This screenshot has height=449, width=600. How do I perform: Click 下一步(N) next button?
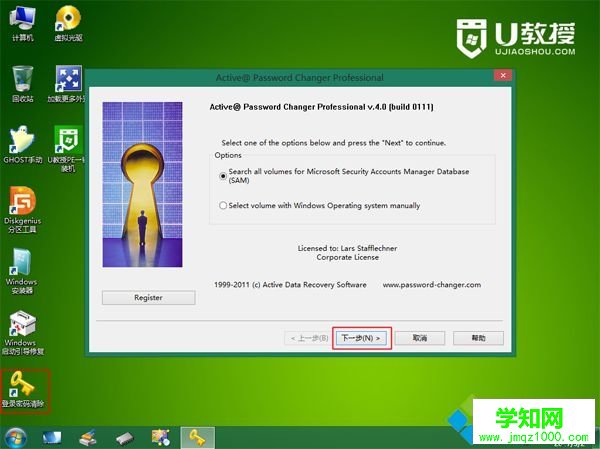pos(362,338)
